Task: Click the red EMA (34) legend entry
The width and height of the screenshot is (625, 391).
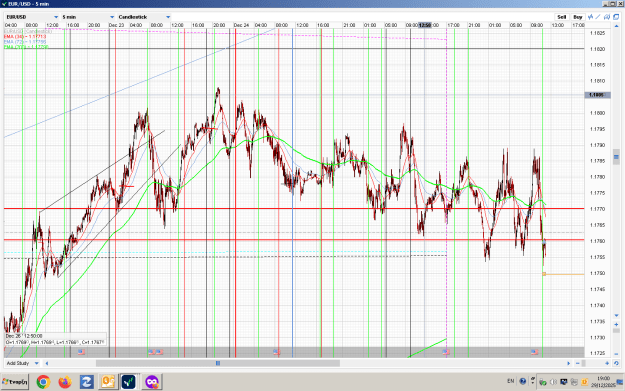Action: click(x=25, y=36)
